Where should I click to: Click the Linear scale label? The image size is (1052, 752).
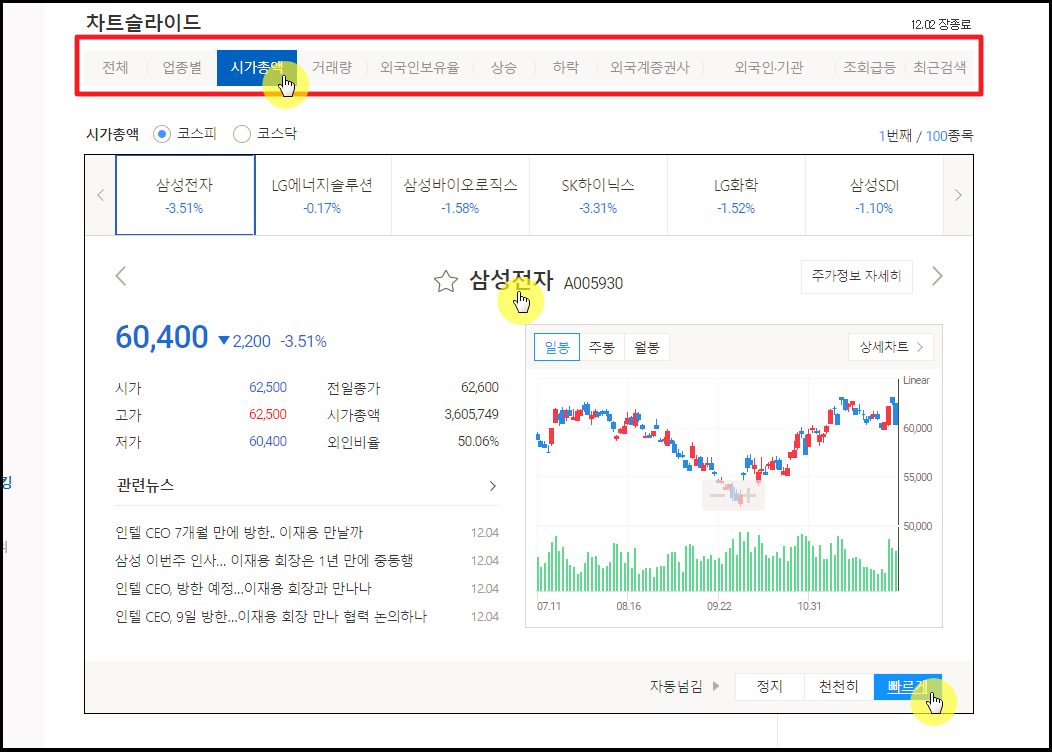(916, 380)
